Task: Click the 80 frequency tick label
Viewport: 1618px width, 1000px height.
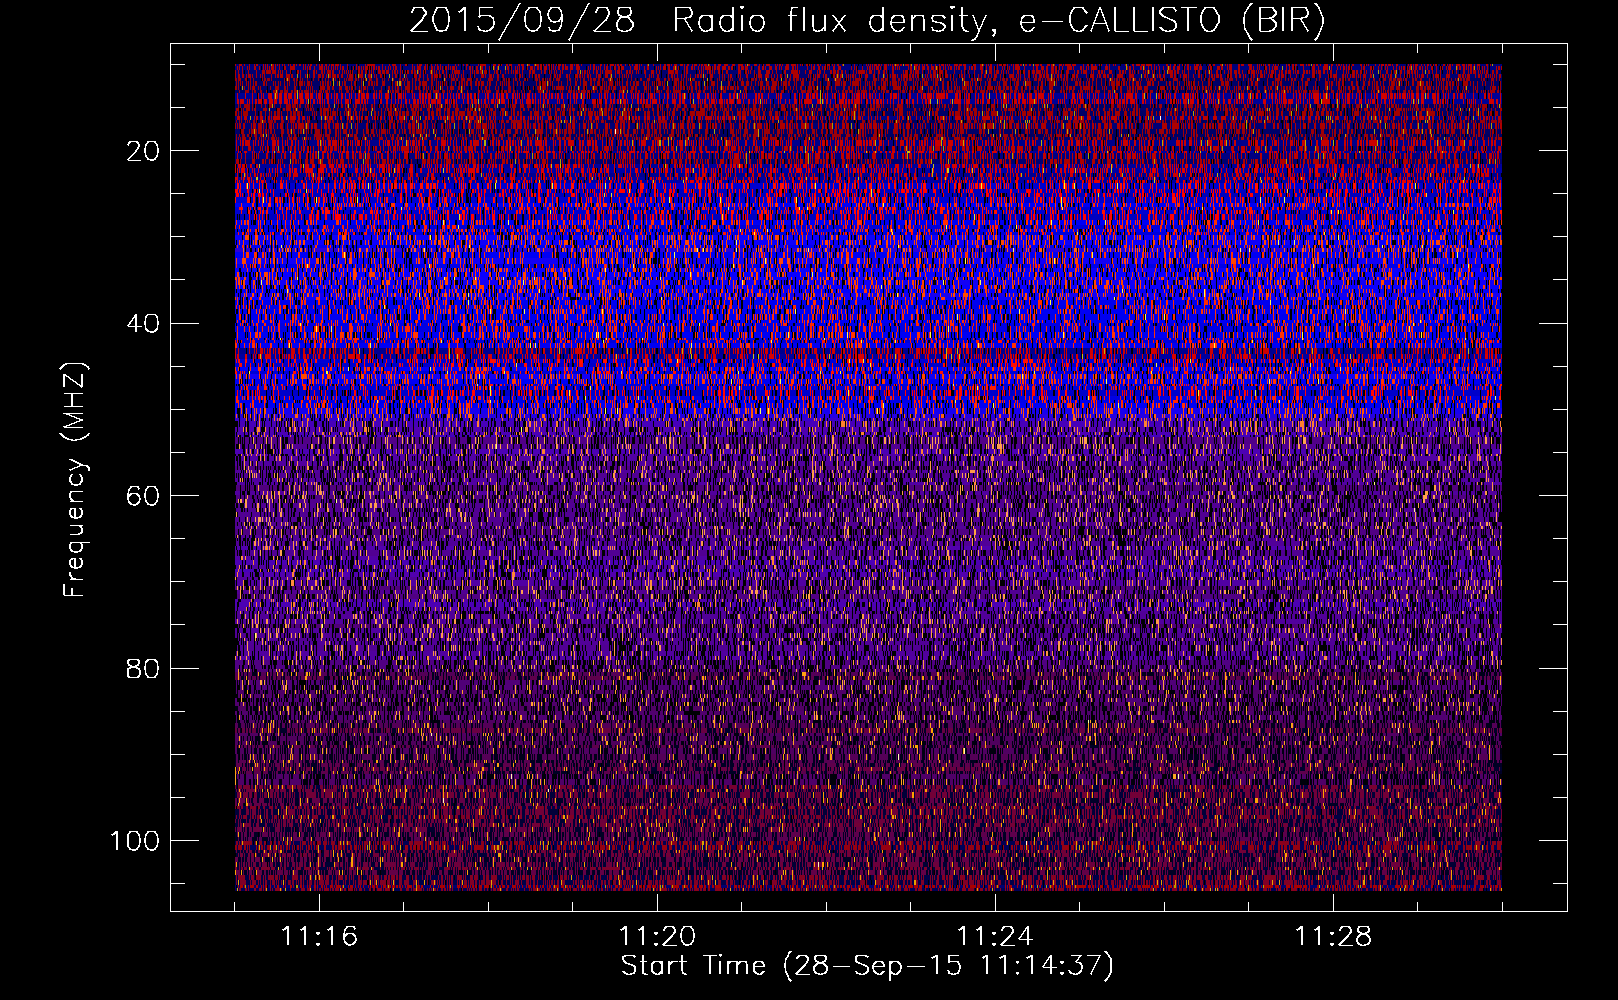Action: tap(144, 668)
